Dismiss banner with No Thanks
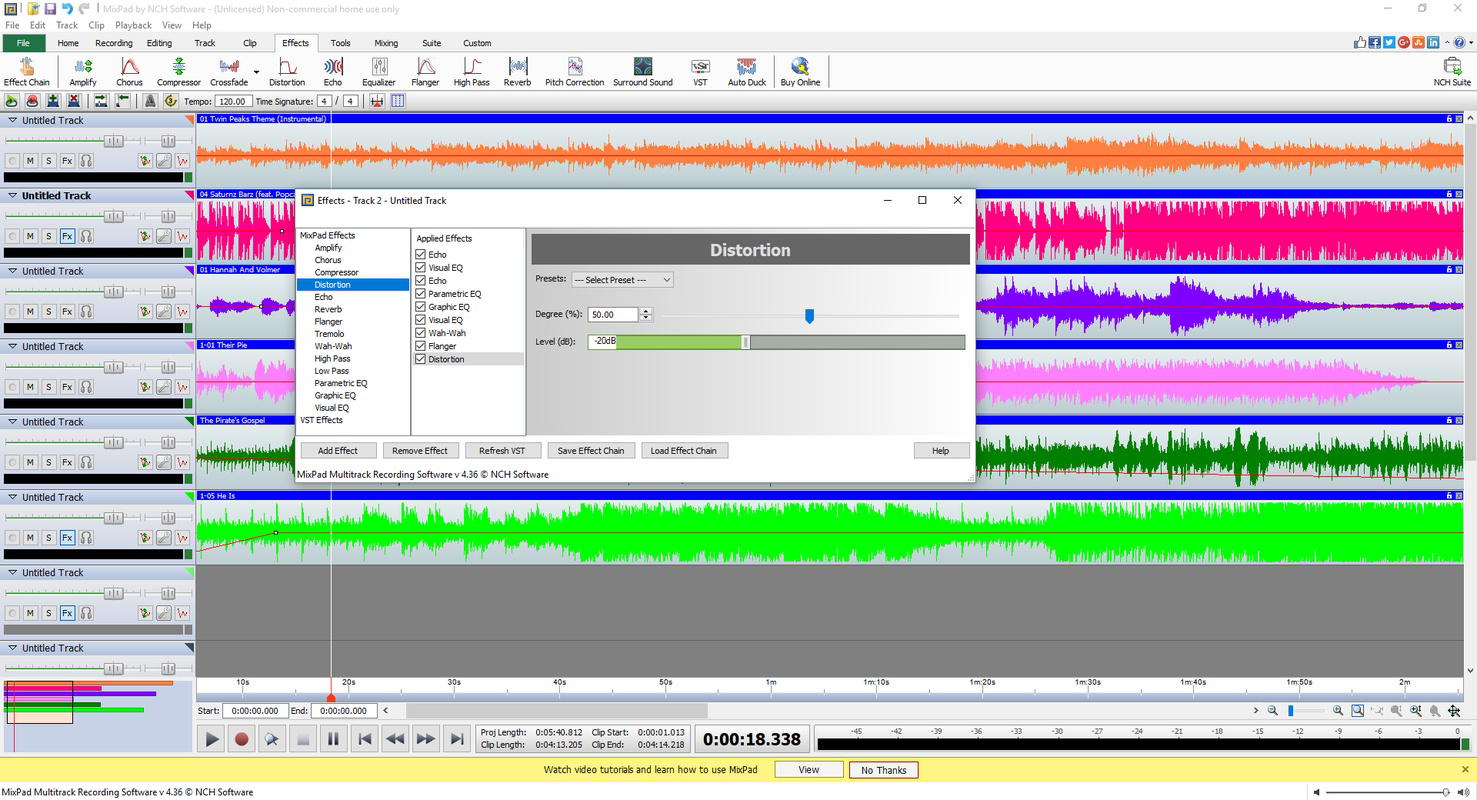The width and height of the screenshot is (1477, 800). (884, 770)
